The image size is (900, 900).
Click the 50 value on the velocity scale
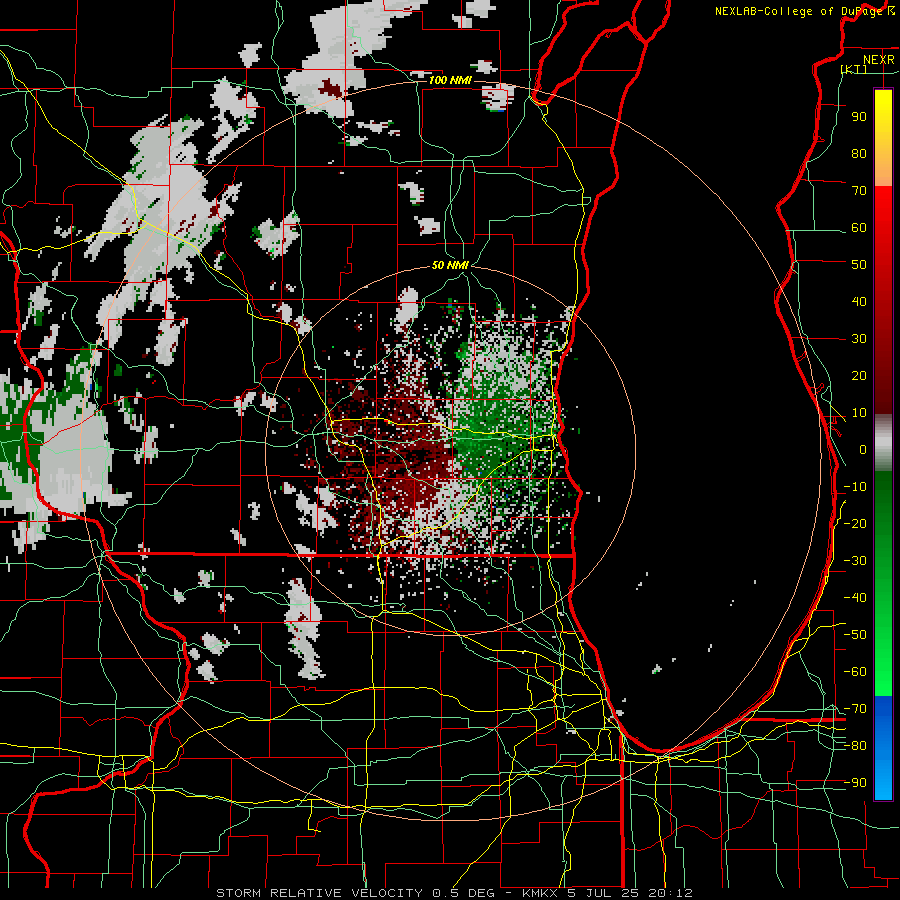point(859,265)
